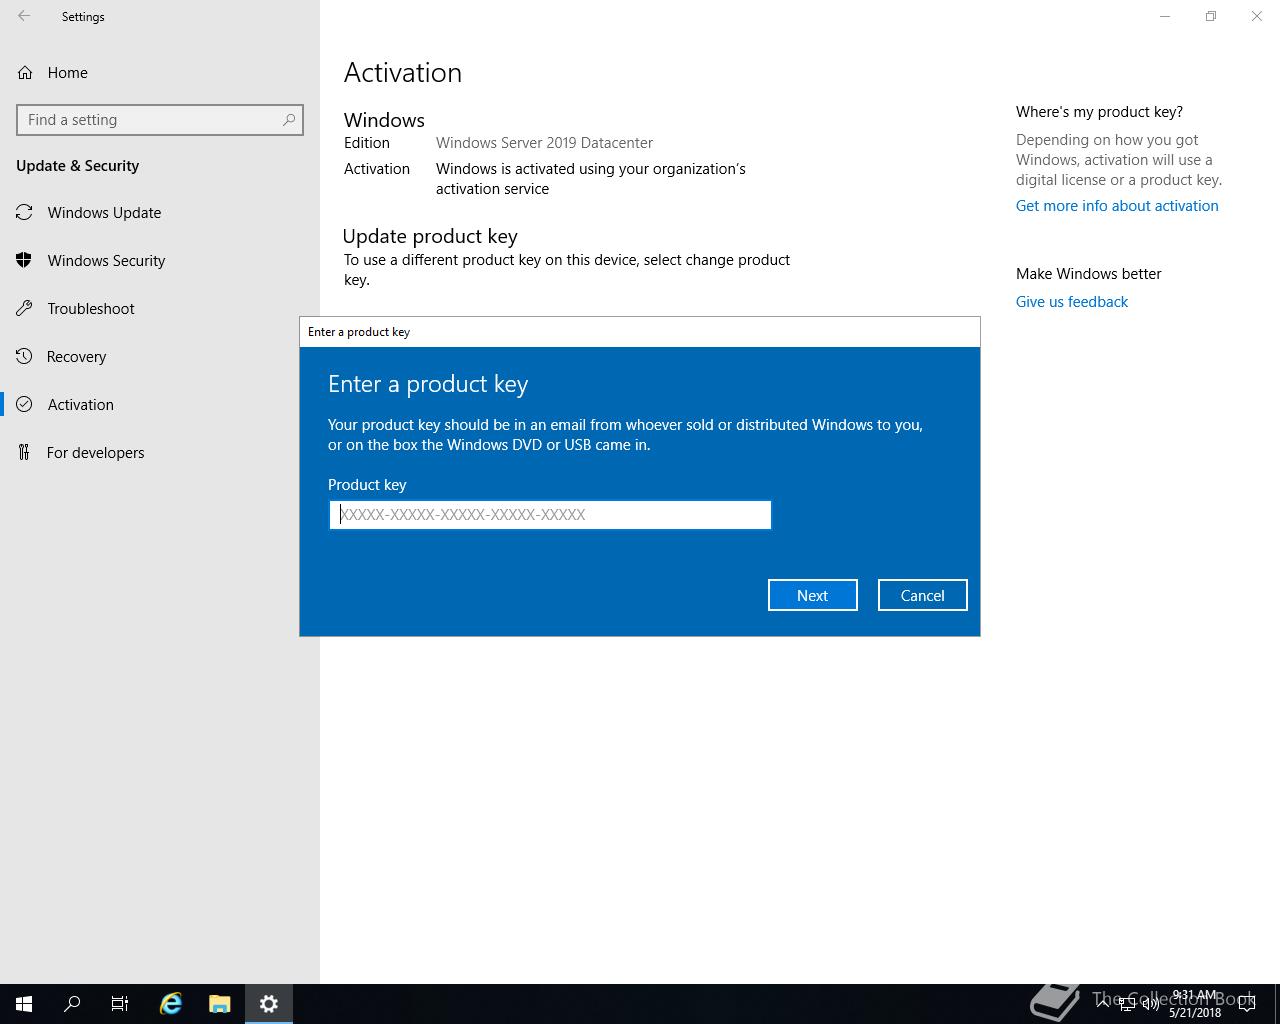Click the Update & Security heading
Viewport: 1280px width, 1024px height.
pos(77,166)
